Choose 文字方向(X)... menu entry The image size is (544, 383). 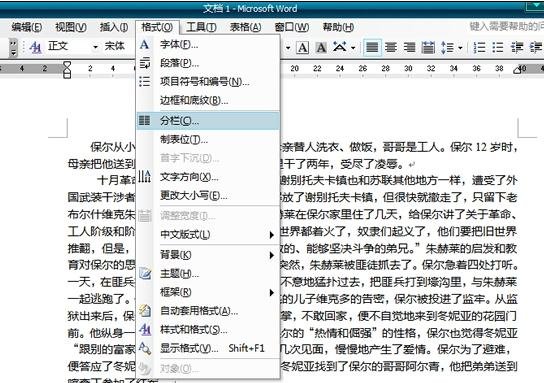(x=208, y=177)
